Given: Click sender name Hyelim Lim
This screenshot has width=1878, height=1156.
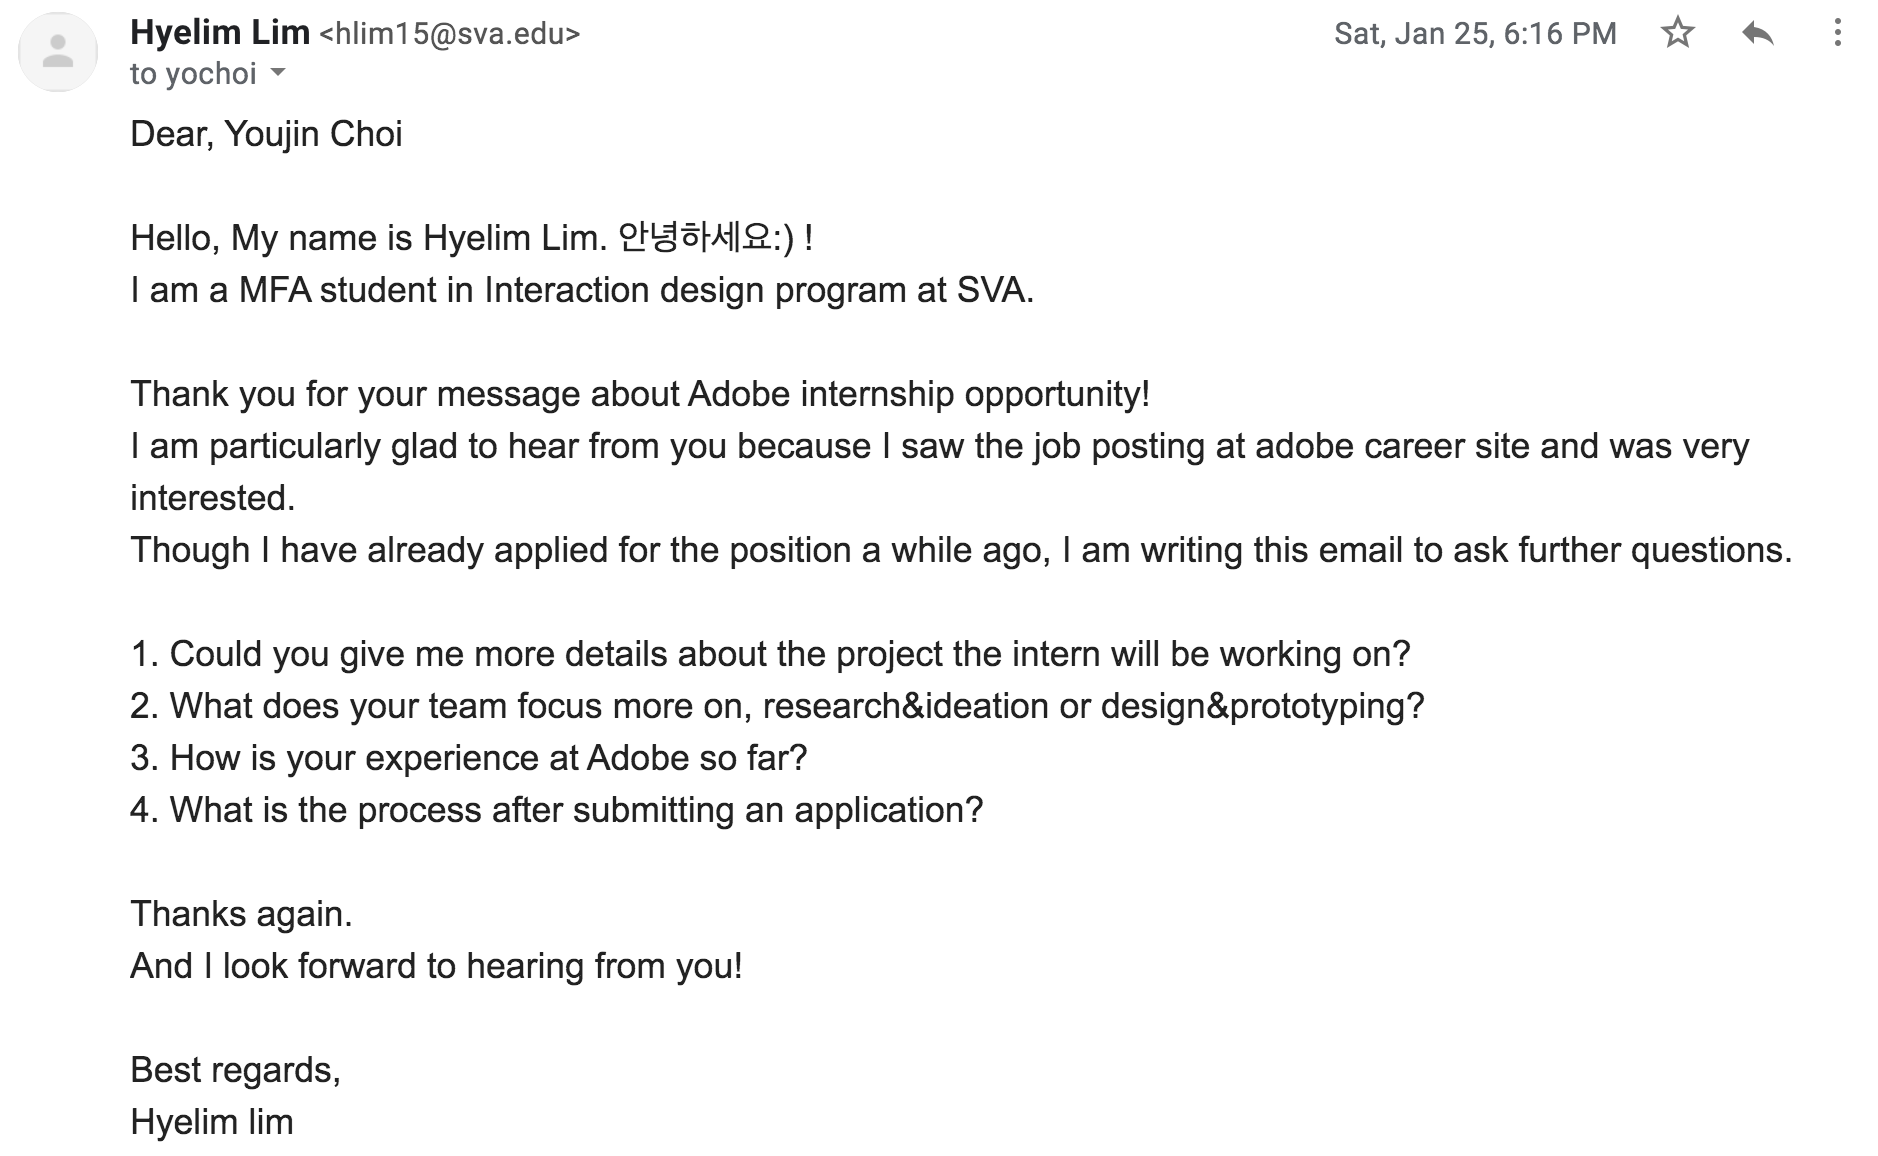Looking at the screenshot, I should tap(220, 33).
